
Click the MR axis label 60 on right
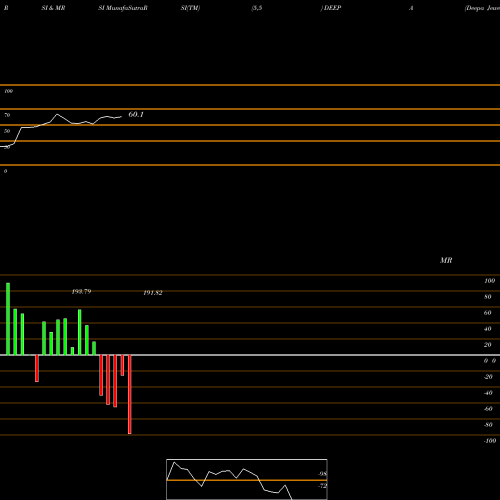tap(488, 313)
